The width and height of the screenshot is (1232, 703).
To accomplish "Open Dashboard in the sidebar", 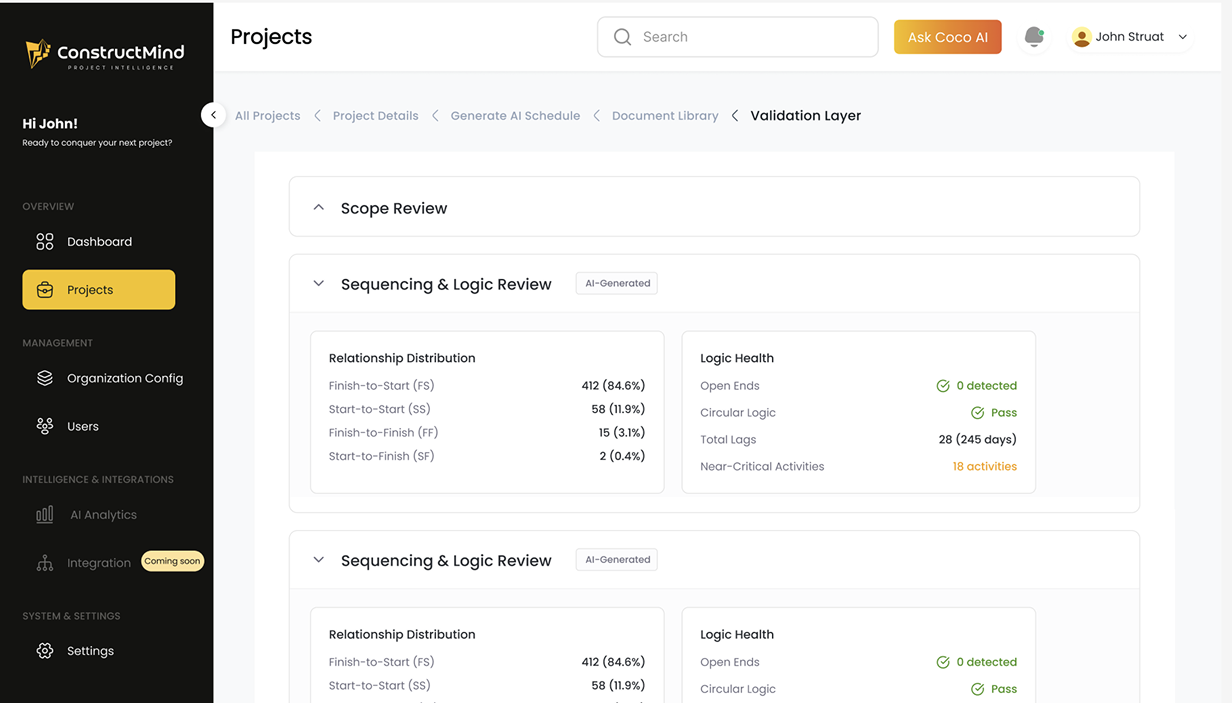I will (99, 242).
